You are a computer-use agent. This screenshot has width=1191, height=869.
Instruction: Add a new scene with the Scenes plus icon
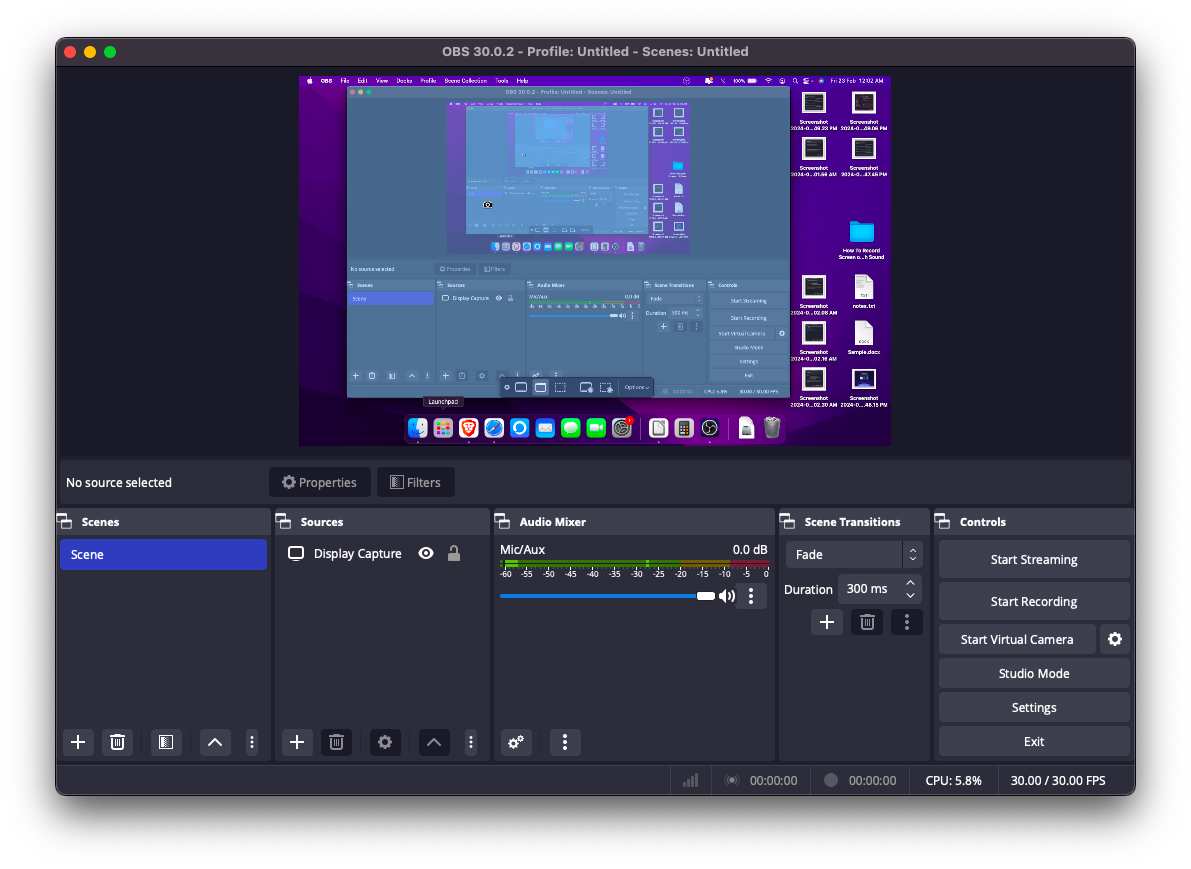pyautogui.click(x=77, y=742)
